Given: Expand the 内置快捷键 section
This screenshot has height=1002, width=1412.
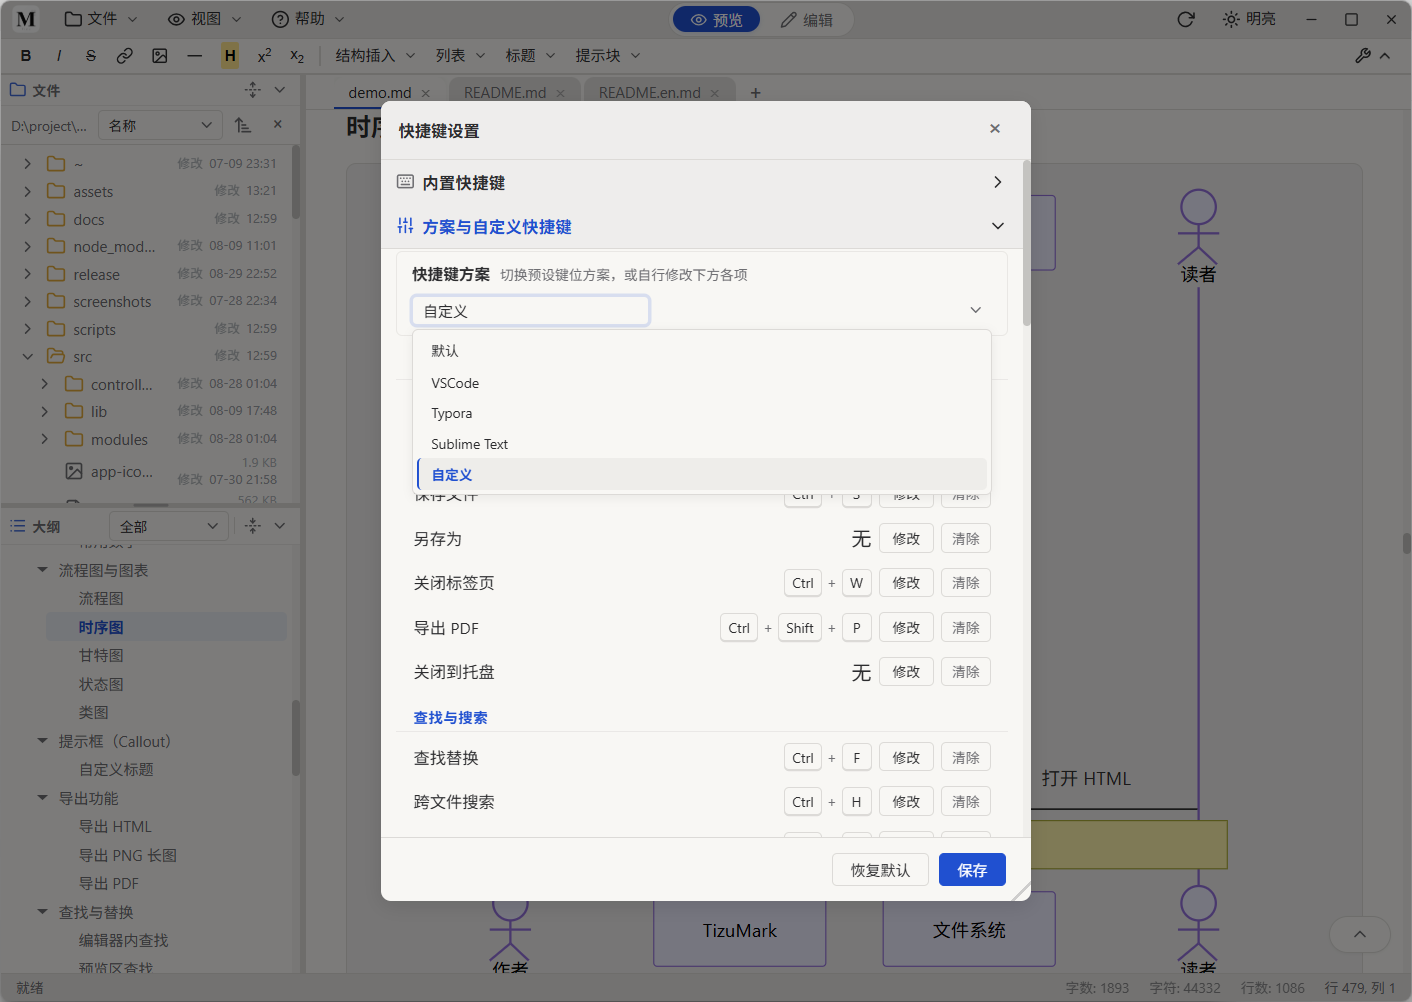Looking at the screenshot, I should tap(701, 182).
